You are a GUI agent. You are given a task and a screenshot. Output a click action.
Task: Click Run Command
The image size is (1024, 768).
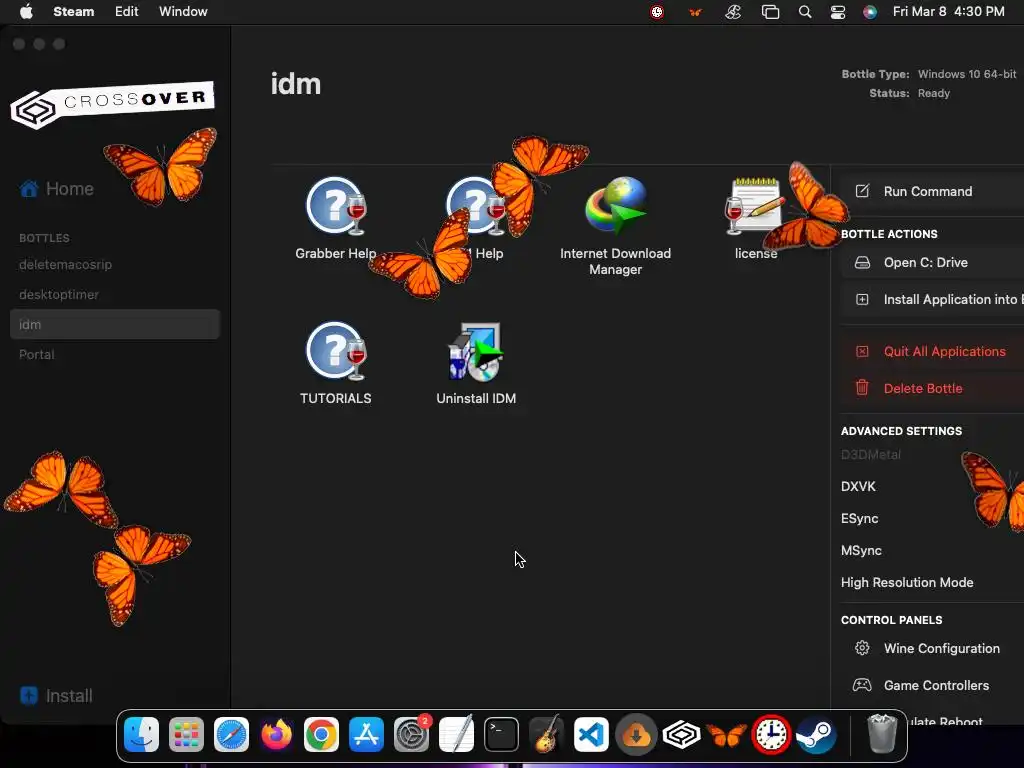[932, 191]
